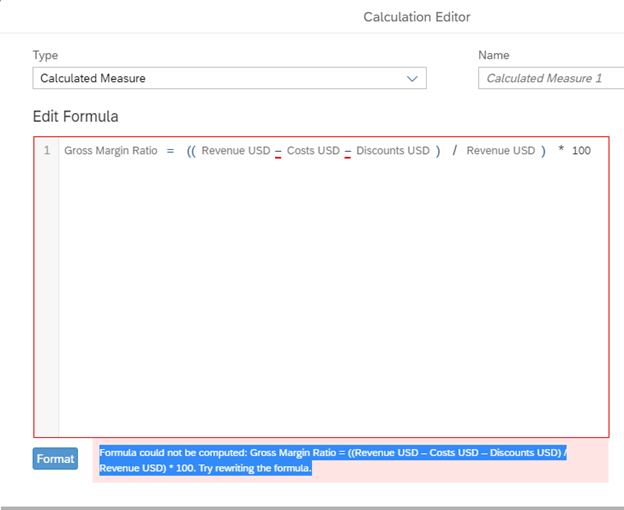624x510 pixels.
Task: Click 'Gross Margin Ratio' in the formula
Action: click(111, 151)
